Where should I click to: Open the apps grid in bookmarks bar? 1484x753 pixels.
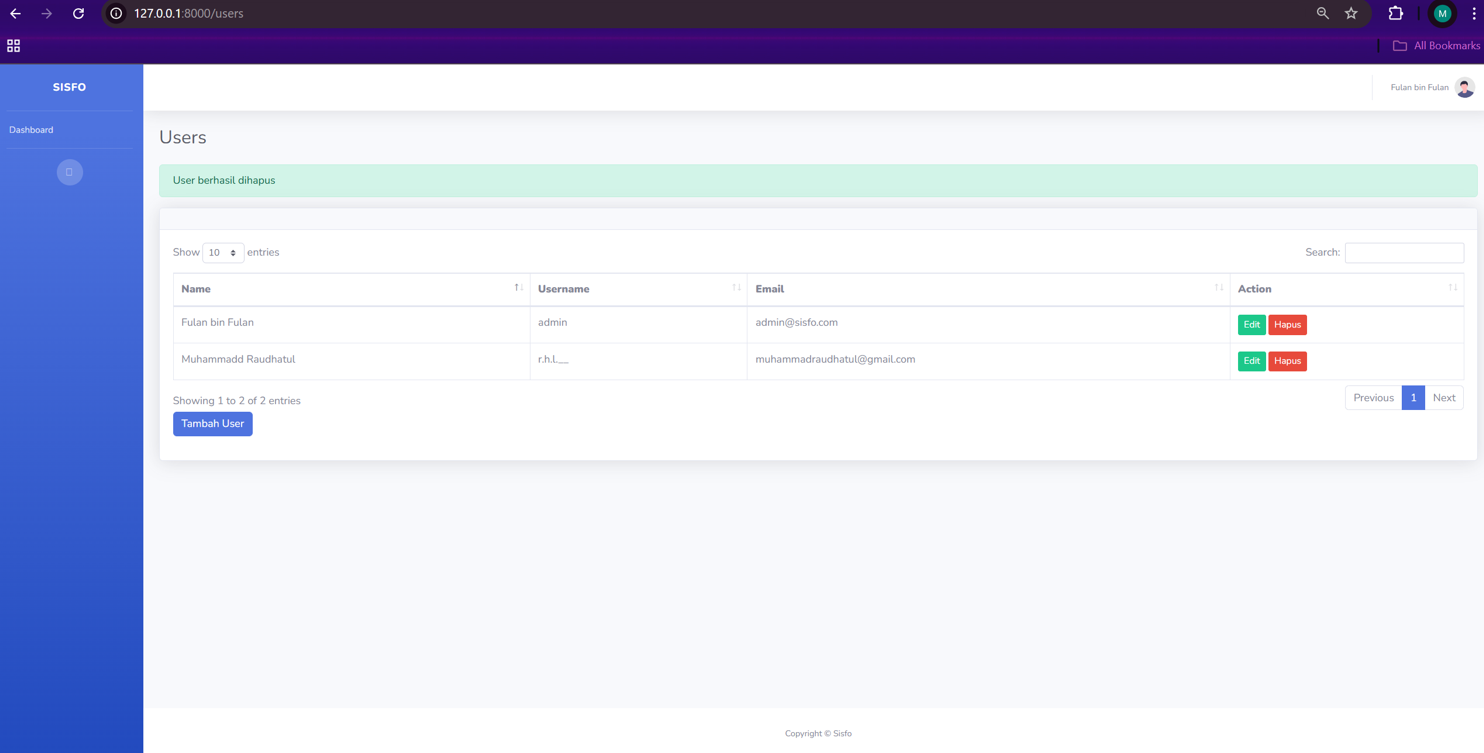pyautogui.click(x=14, y=46)
